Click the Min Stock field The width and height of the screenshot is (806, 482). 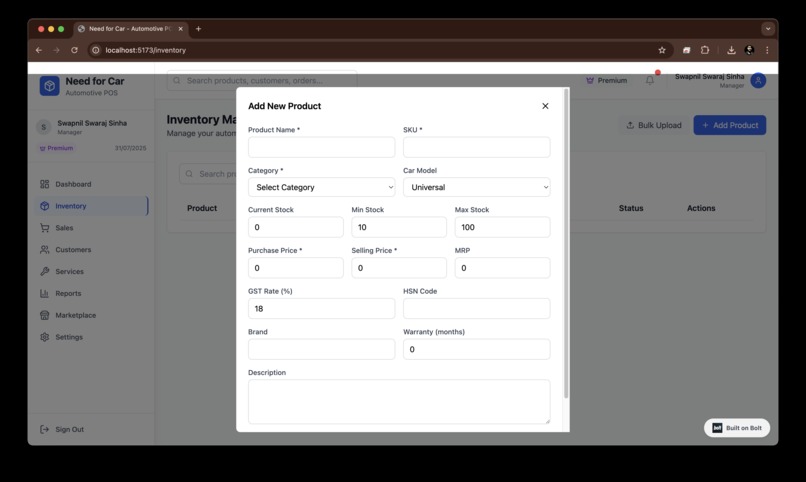(x=399, y=227)
